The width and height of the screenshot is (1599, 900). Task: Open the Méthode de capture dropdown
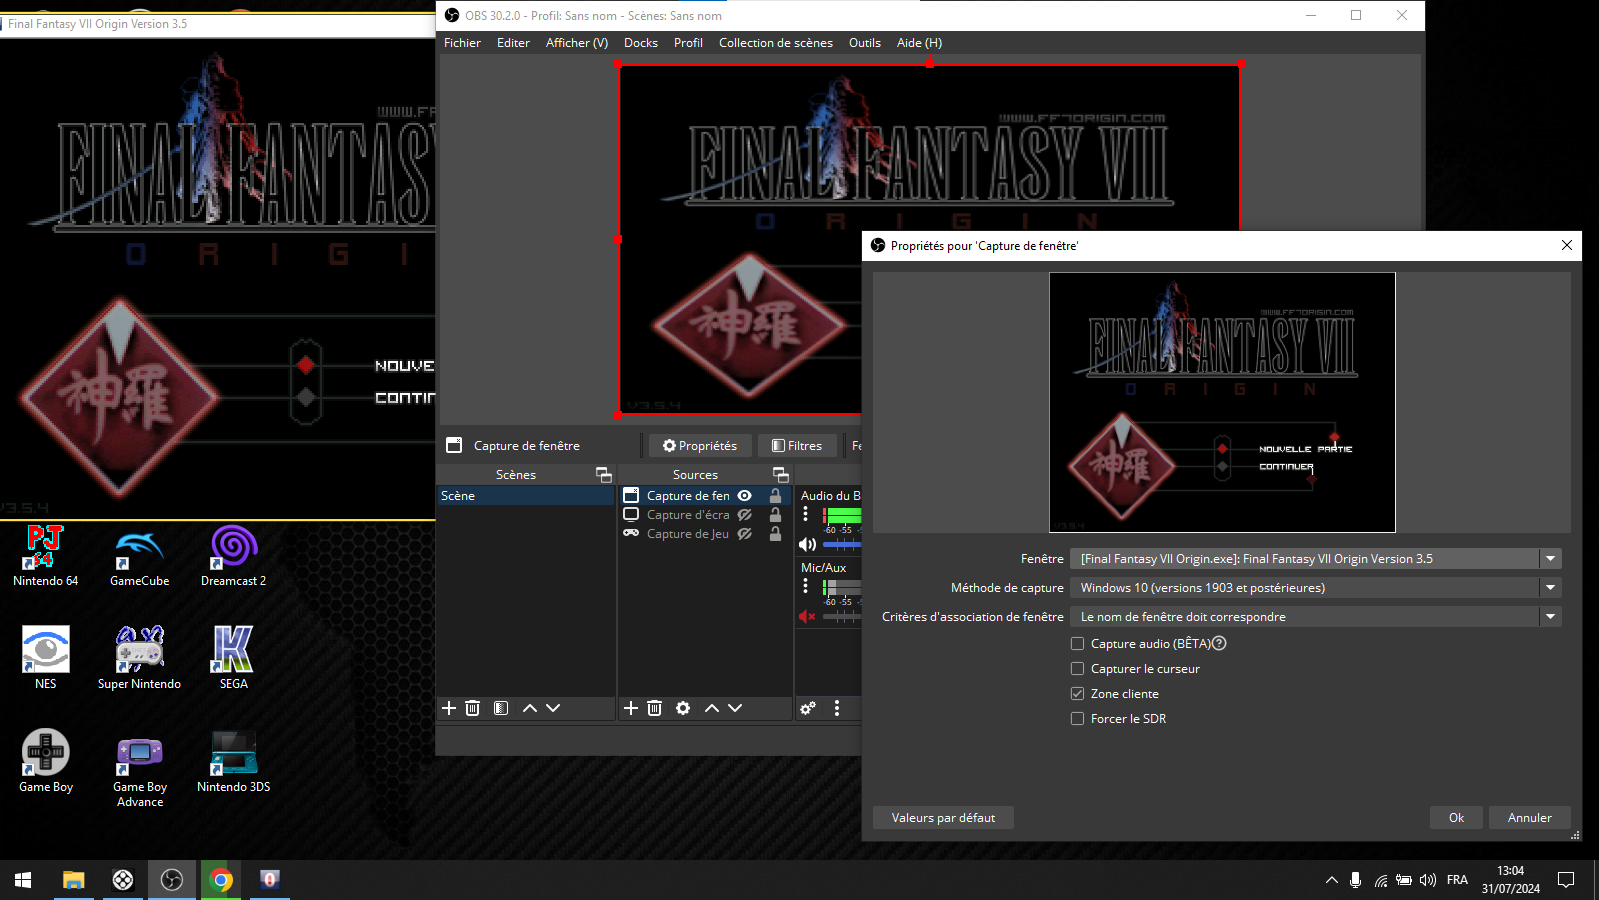(1315, 587)
